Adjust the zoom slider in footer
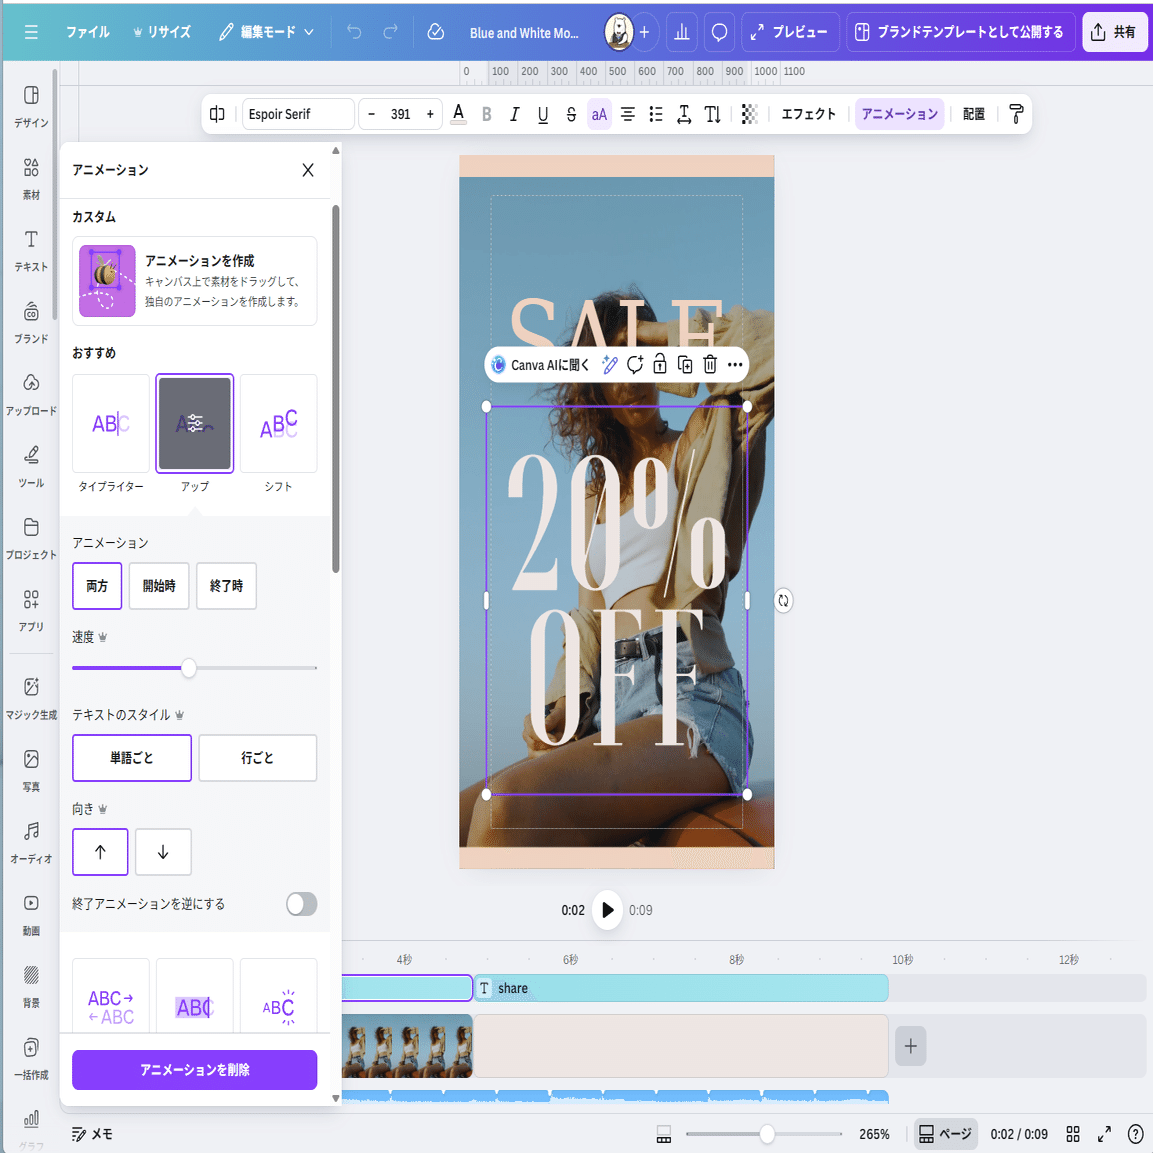This screenshot has height=1153, width=1153. [x=767, y=1134]
